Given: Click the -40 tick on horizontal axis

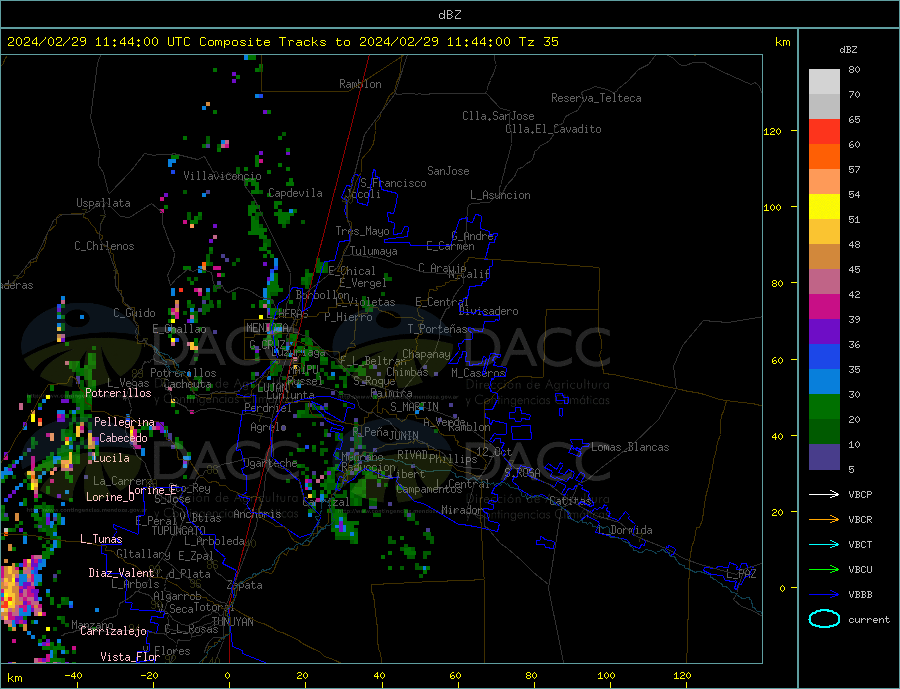Looking at the screenshot, I should [x=73, y=675].
